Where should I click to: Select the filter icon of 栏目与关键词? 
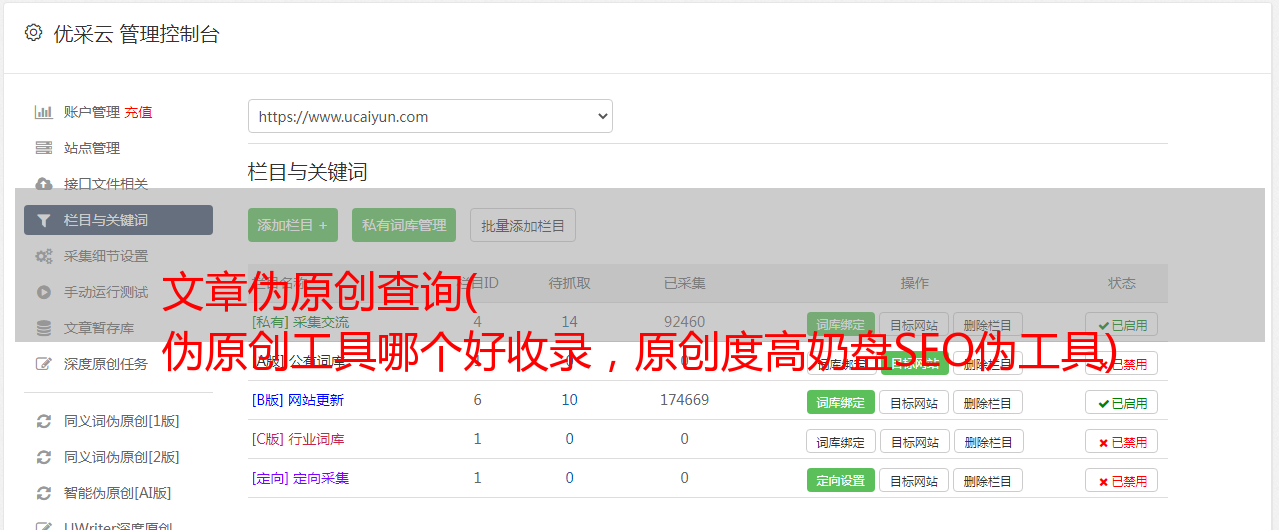click(43, 220)
